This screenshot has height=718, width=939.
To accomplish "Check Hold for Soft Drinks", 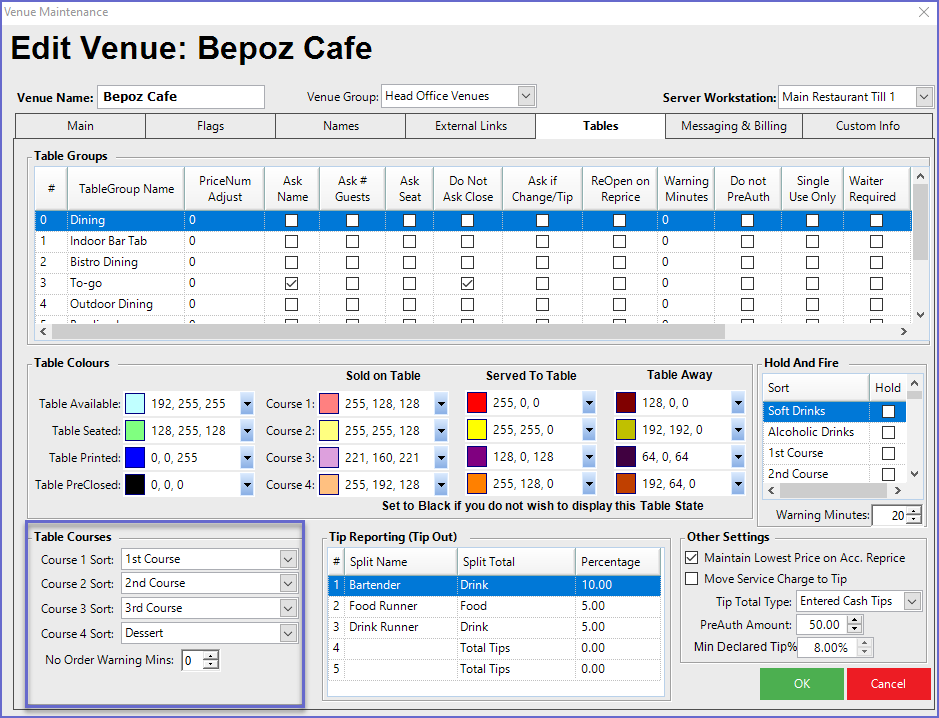I will point(889,411).
